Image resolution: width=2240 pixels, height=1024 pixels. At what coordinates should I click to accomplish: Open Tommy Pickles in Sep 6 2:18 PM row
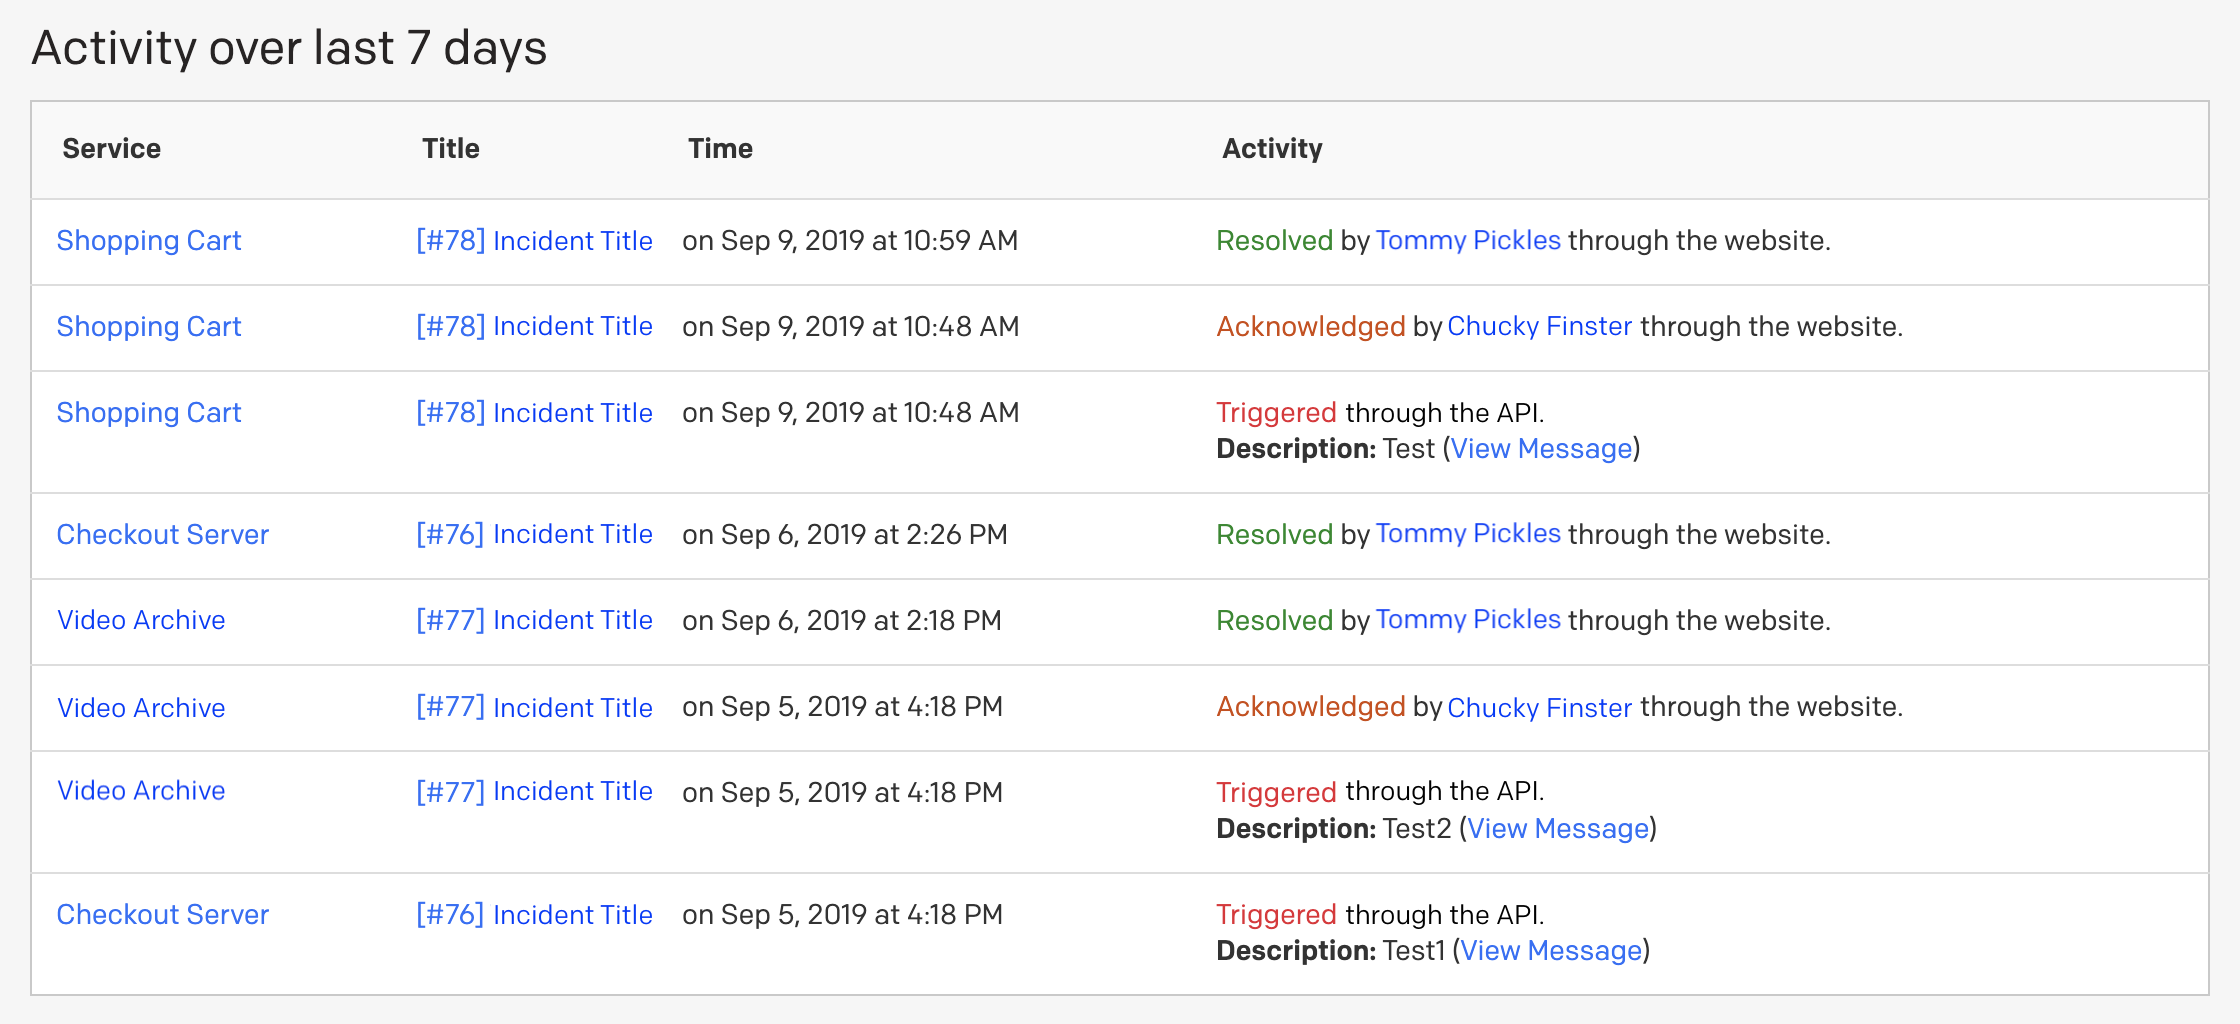click(x=1468, y=620)
